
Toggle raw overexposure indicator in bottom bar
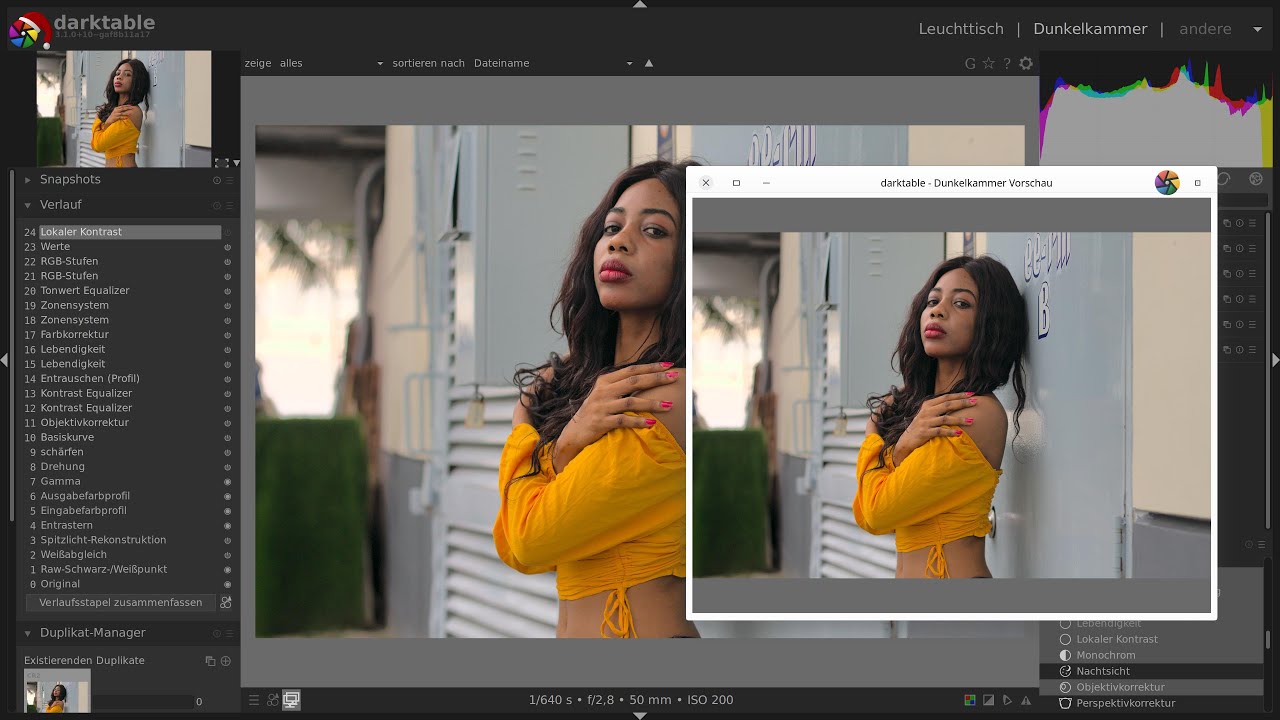[970, 700]
